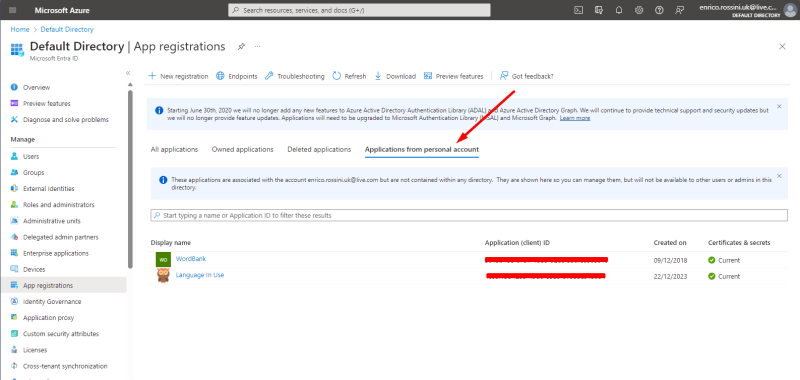This screenshot has width=800, height=380.
Task: Click the Default Directory grid icon
Action: tap(17, 49)
